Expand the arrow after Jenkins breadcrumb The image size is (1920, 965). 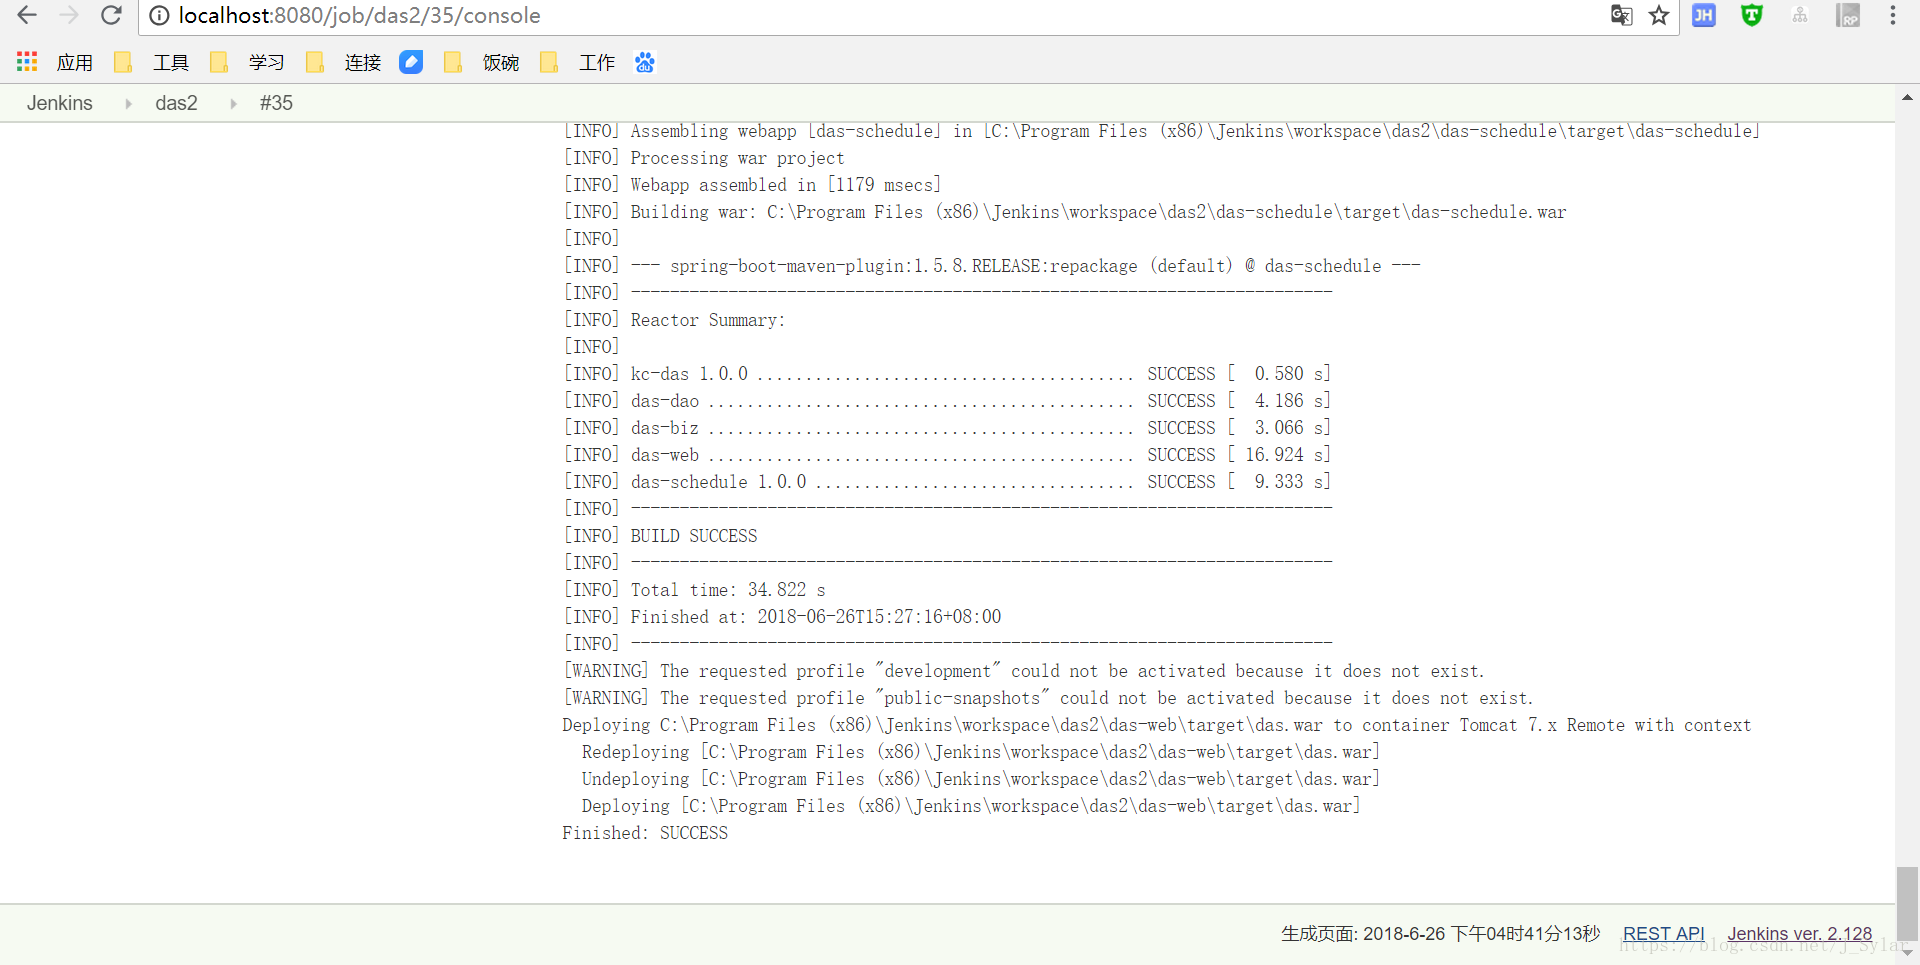pyautogui.click(x=128, y=103)
